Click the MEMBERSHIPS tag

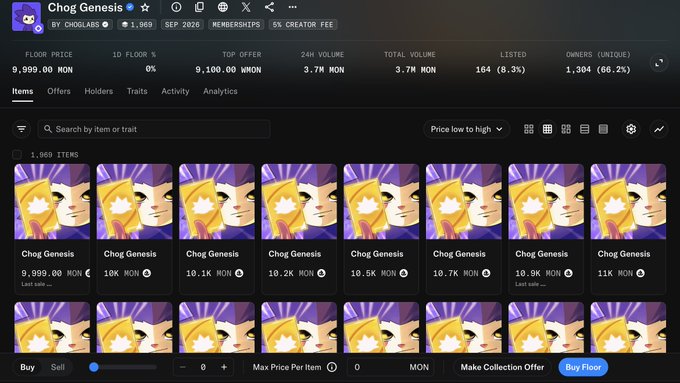(236, 25)
